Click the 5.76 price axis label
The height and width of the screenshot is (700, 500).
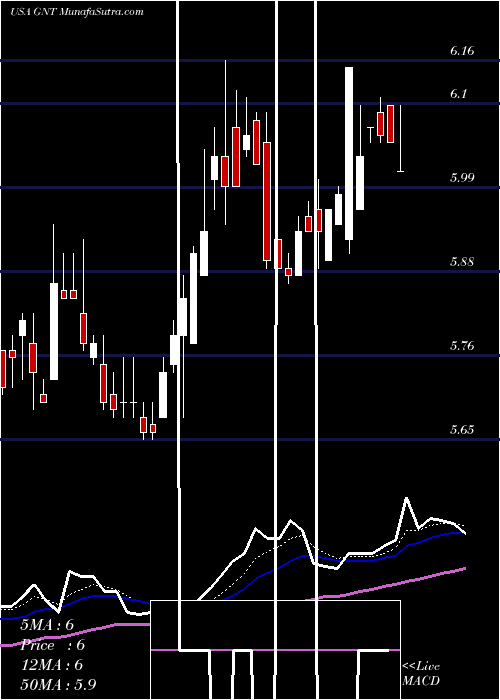[462, 346]
